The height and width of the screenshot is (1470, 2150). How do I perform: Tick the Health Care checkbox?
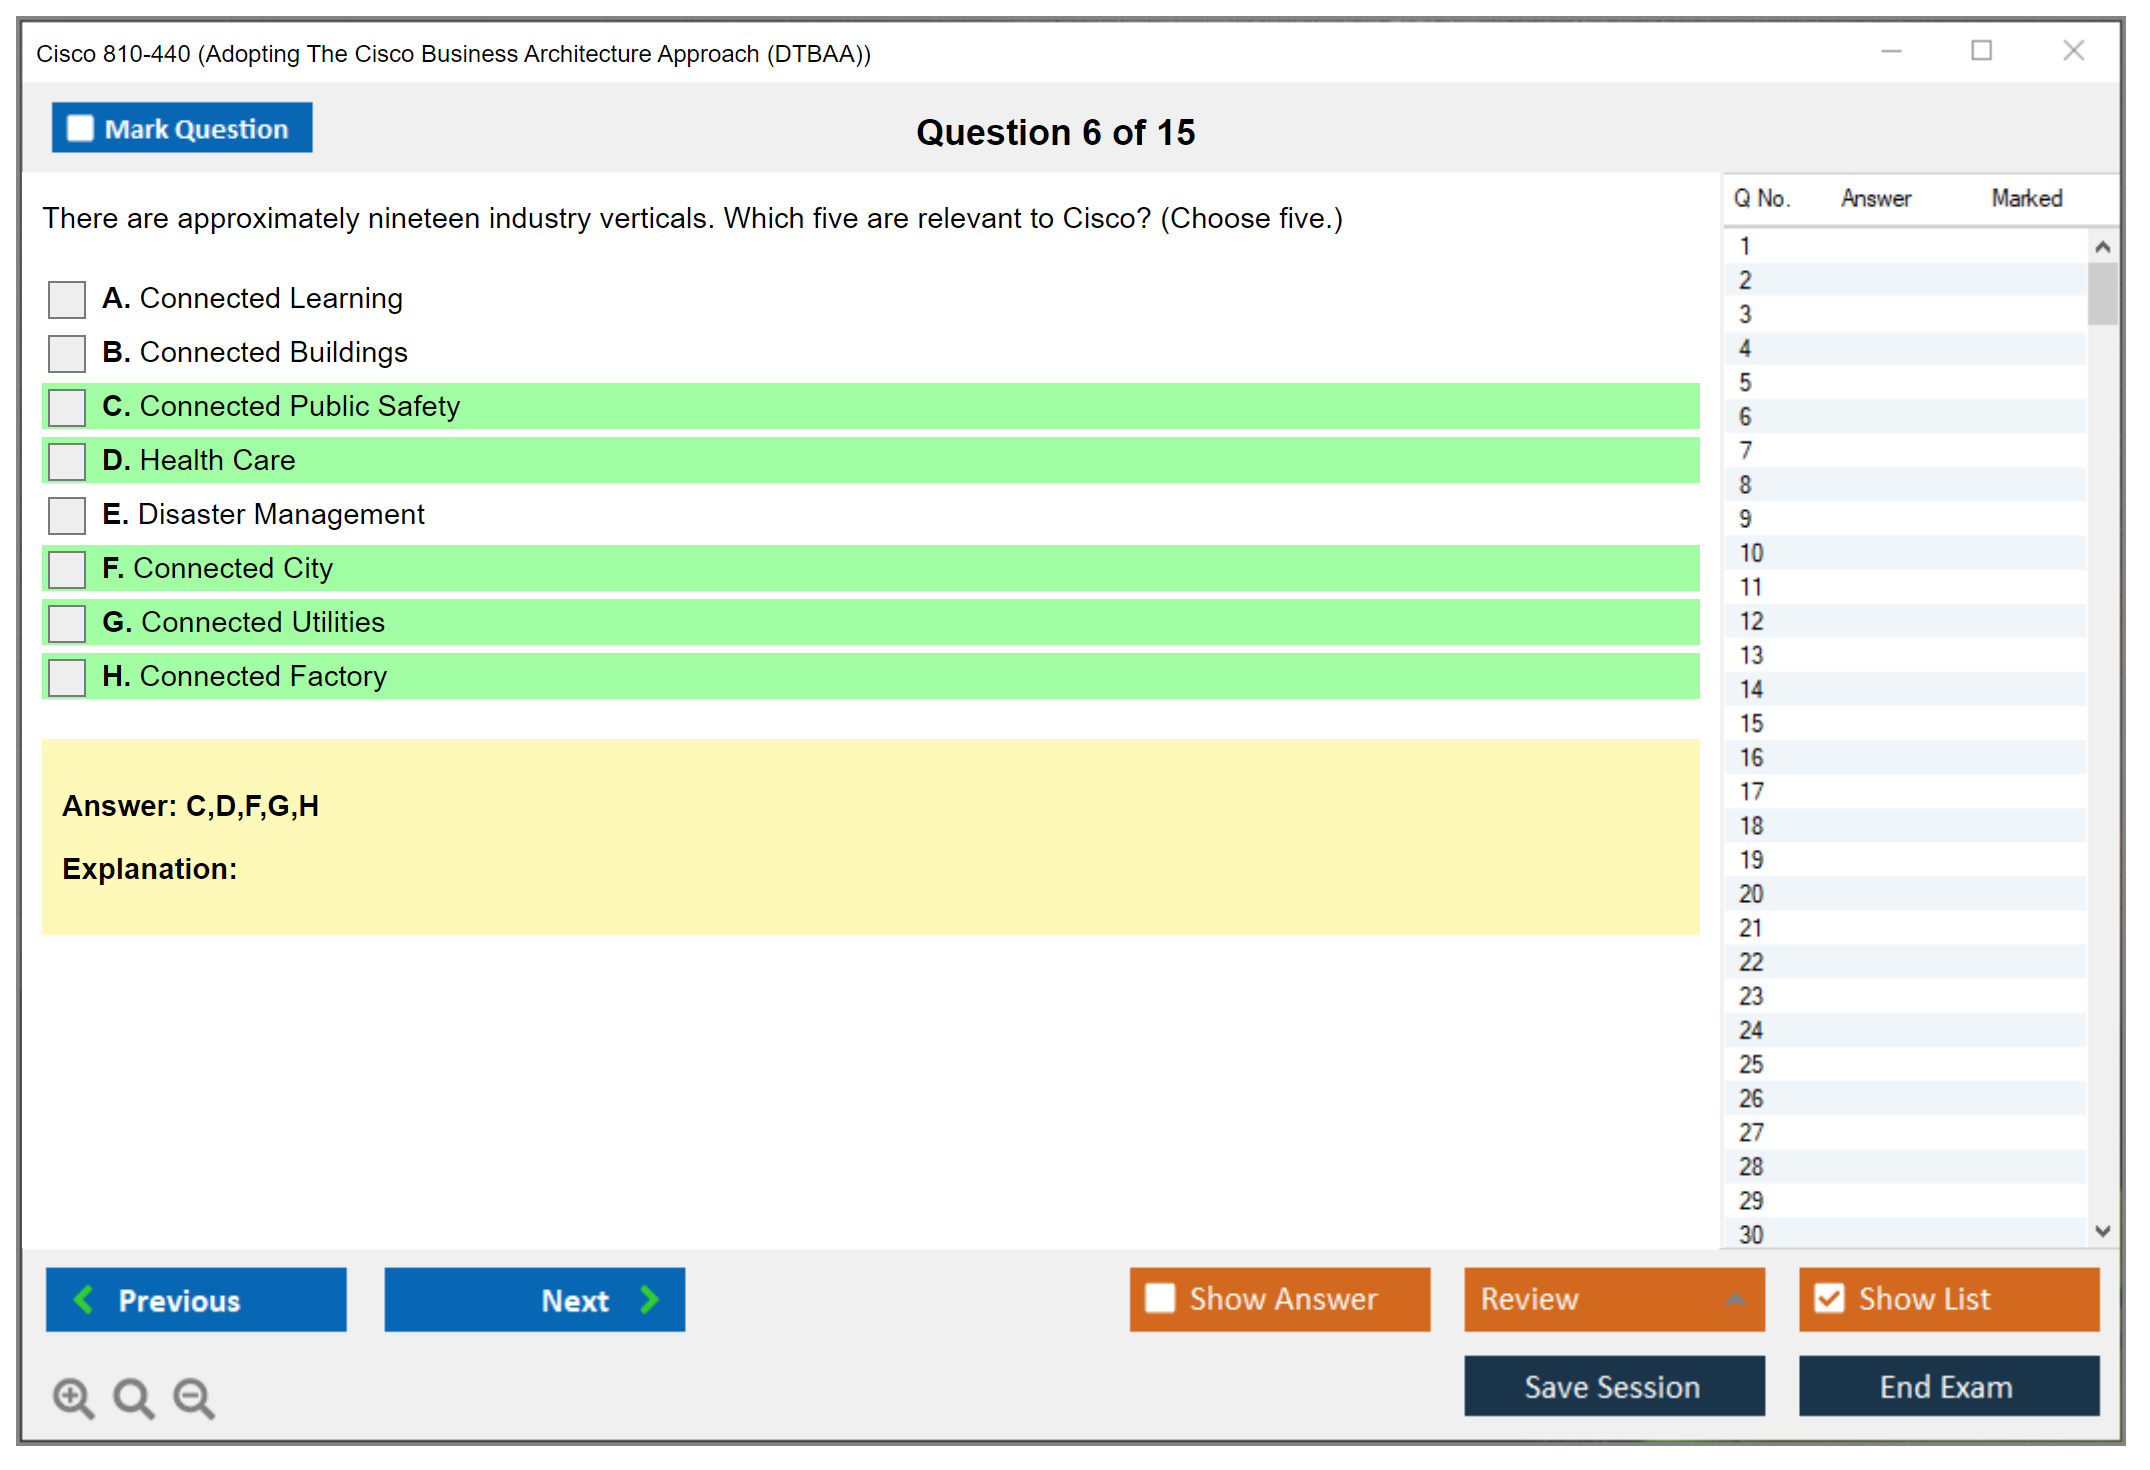pyautogui.click(x=67, y=461)
